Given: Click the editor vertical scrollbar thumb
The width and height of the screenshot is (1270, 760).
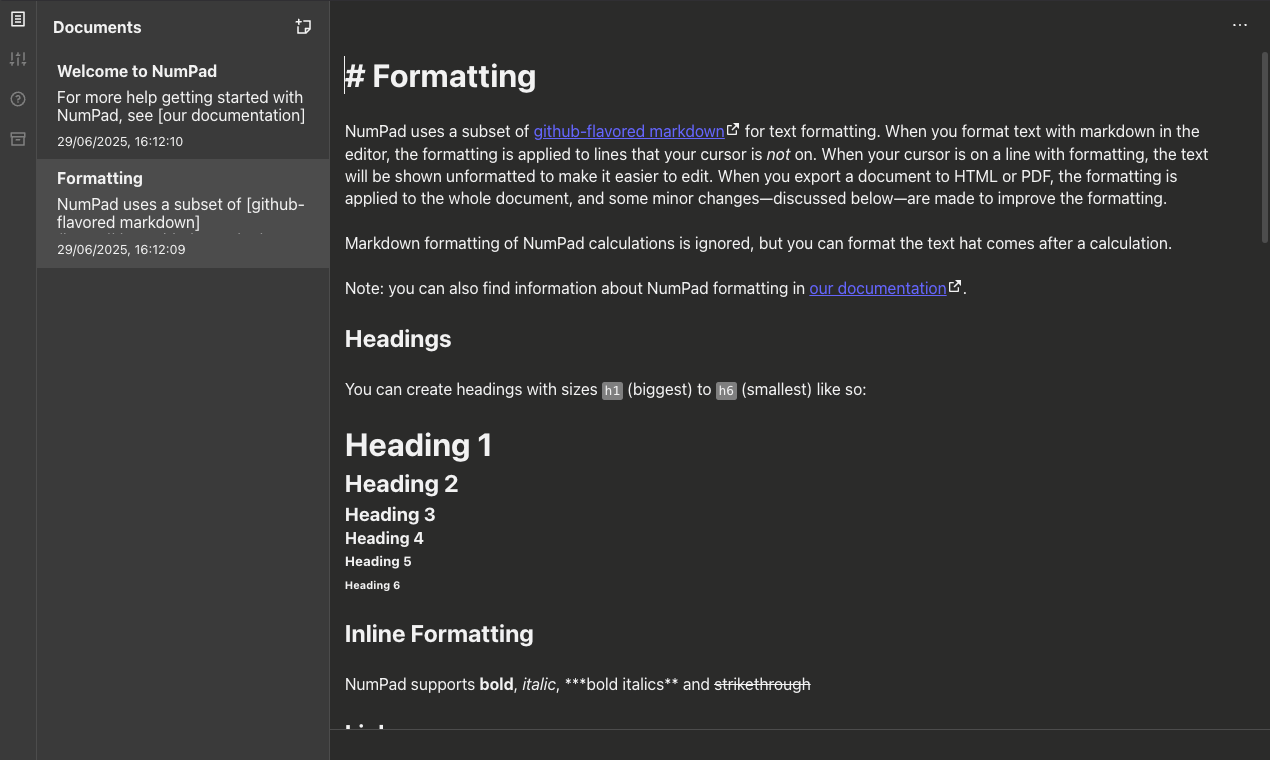Looking at the screenshot, I should 1264,146.
